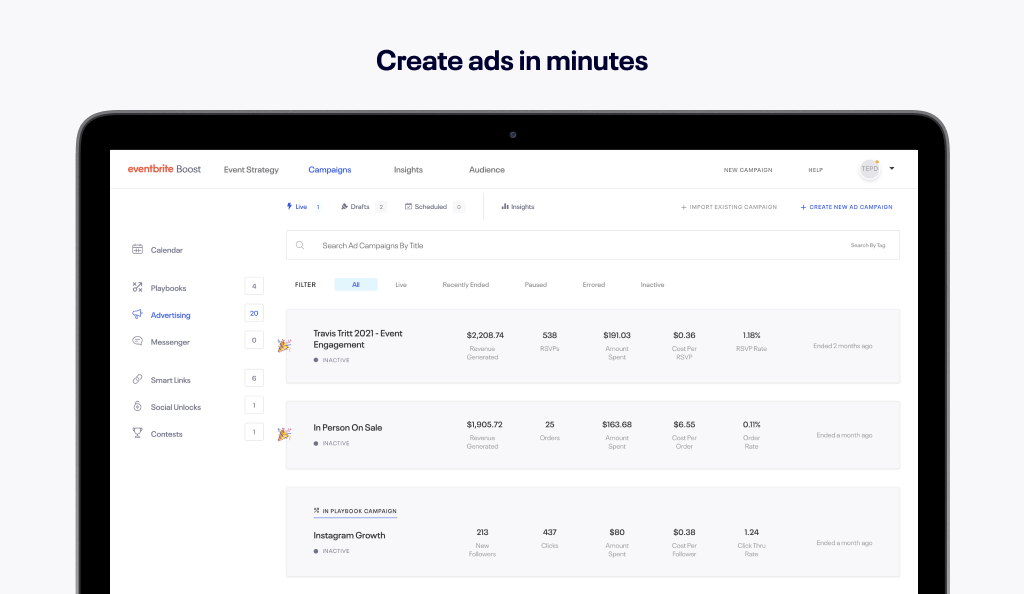Screen dimensions: 1024x594
Task: Open the Instagram Growth campaign
Action: (349, 536)
